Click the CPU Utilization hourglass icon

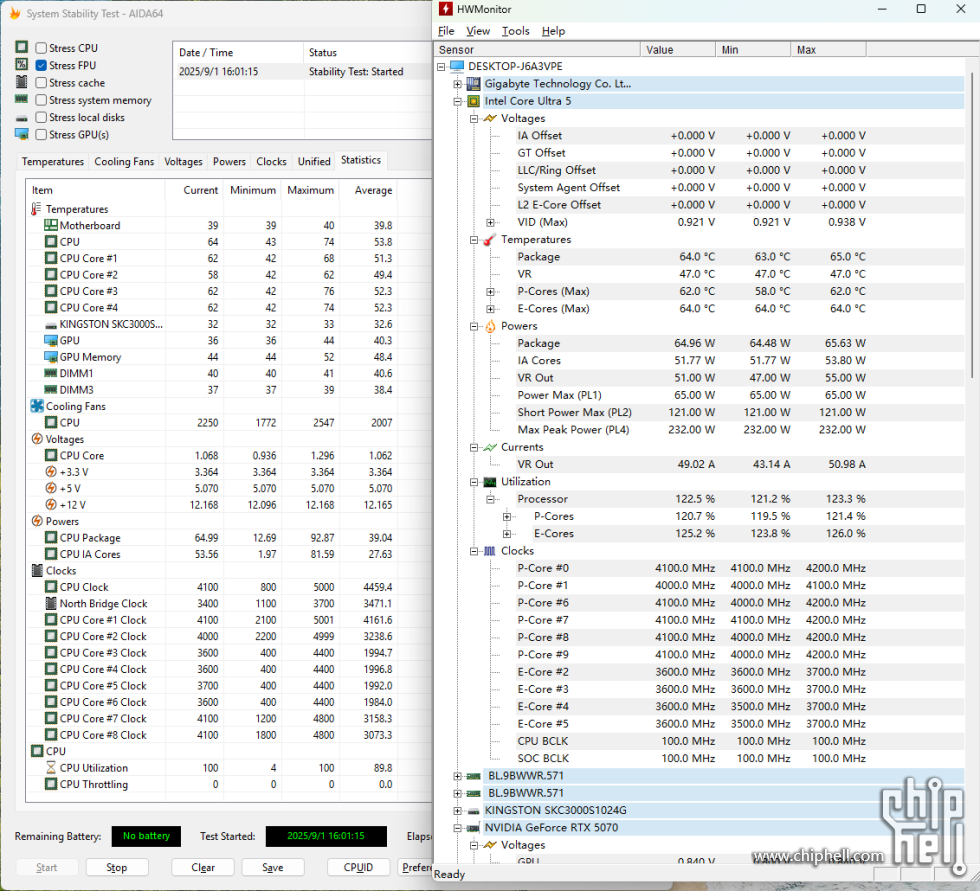click(x=51, y=767)
